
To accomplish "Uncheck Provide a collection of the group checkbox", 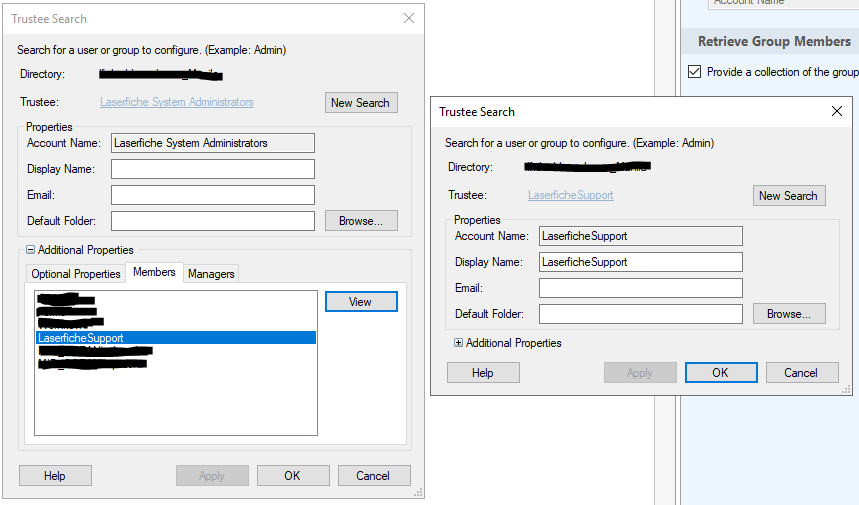I will 694,72.
